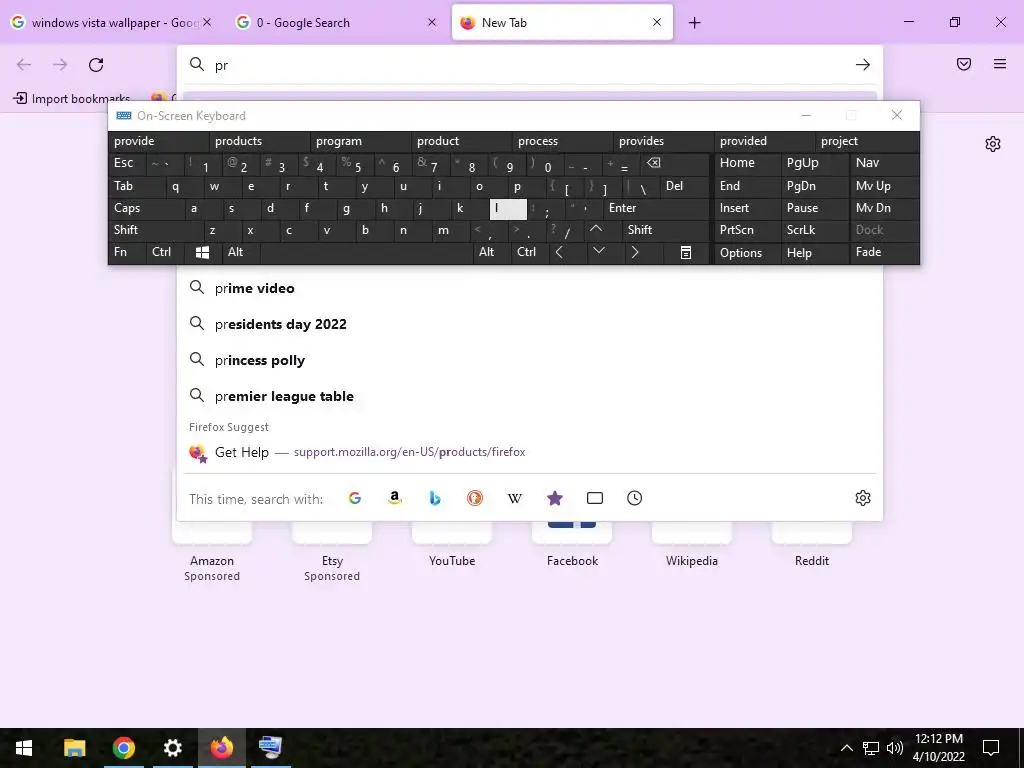The width and height of the screenshot is (1024, 768).
Task: Click the Windows logo key on keyboard
Action: click(x=202, y=253)
